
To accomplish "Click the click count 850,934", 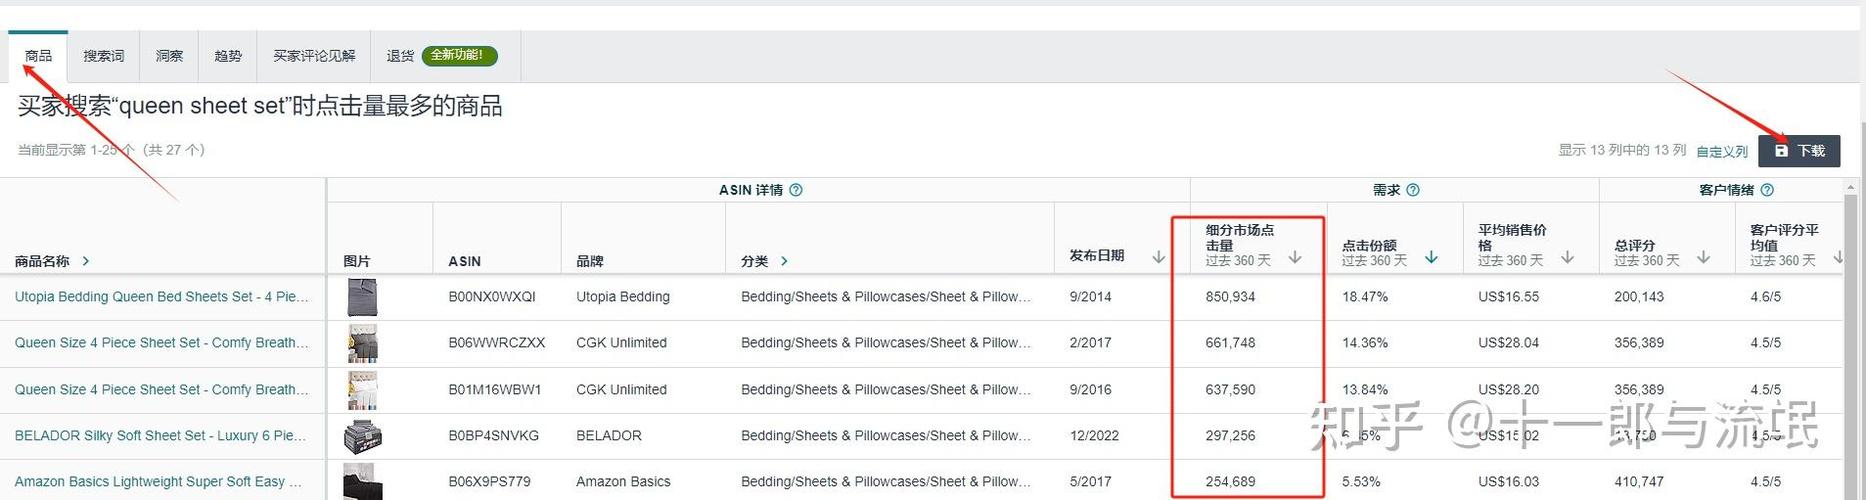I will (1230, 297).
